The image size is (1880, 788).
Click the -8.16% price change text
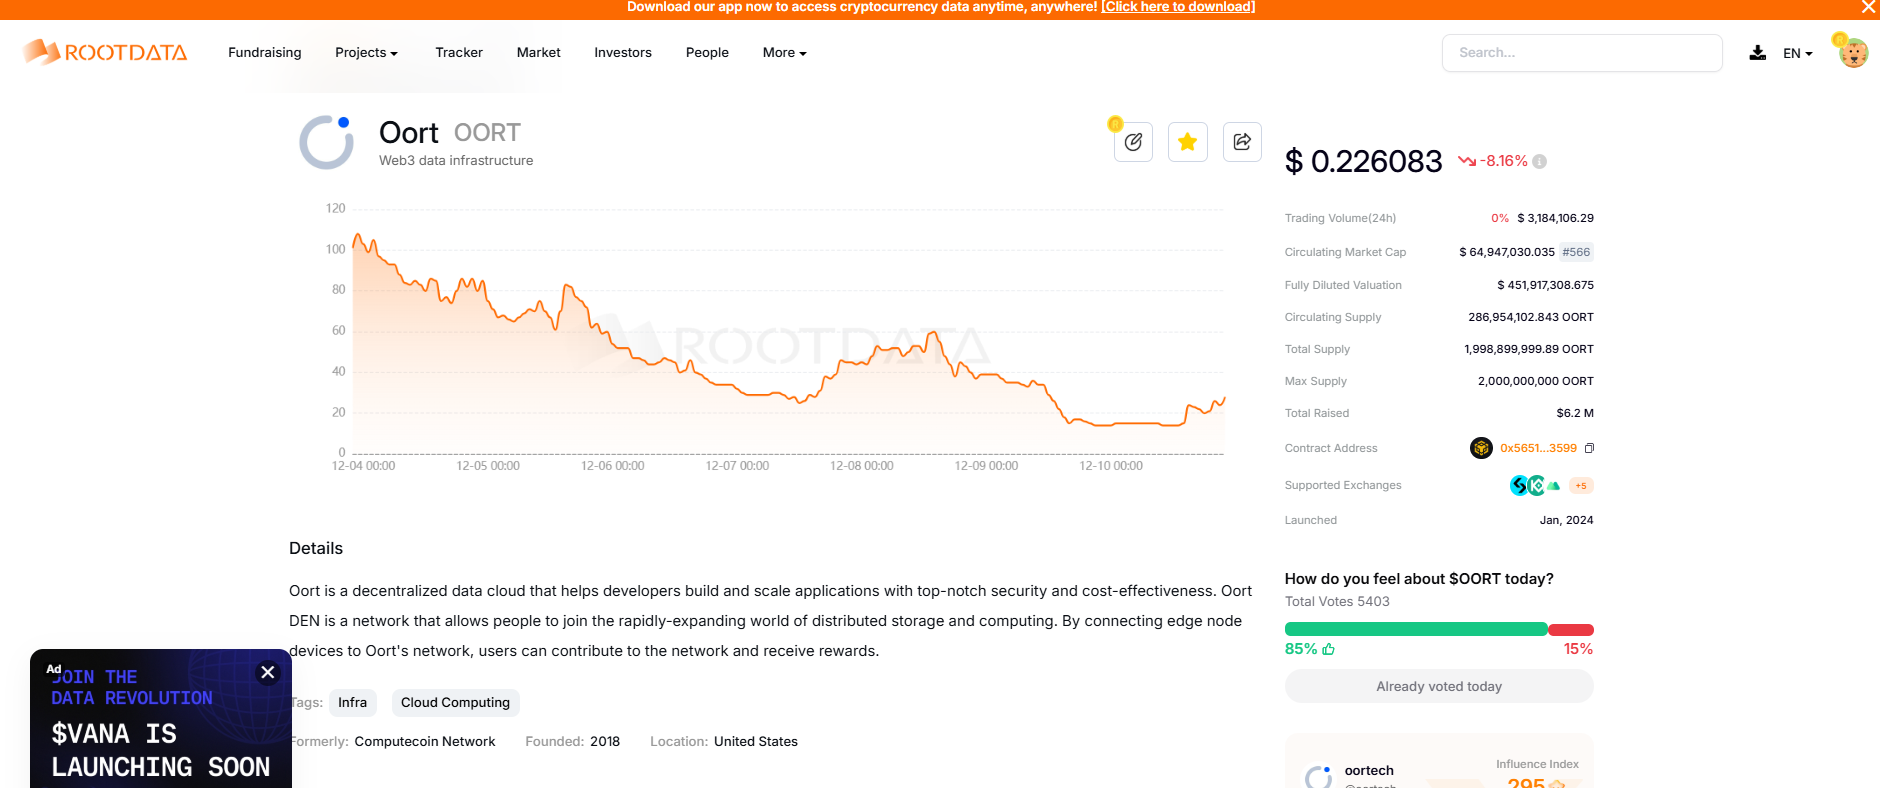(1504, 161)
